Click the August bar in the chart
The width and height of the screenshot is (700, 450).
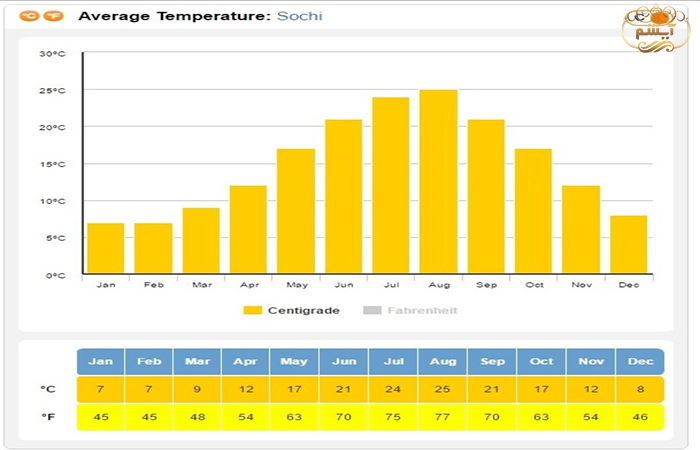click(438, 182)
